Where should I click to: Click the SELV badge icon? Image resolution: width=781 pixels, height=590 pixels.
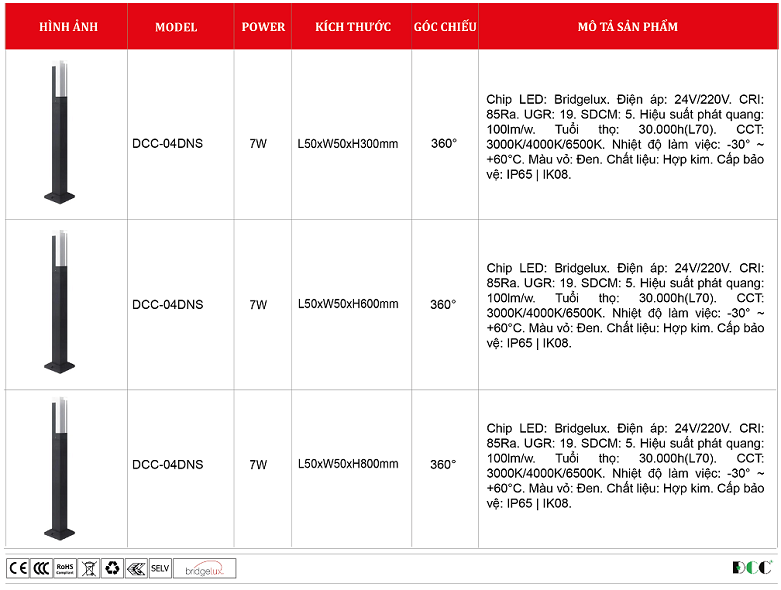click(160, 568)
